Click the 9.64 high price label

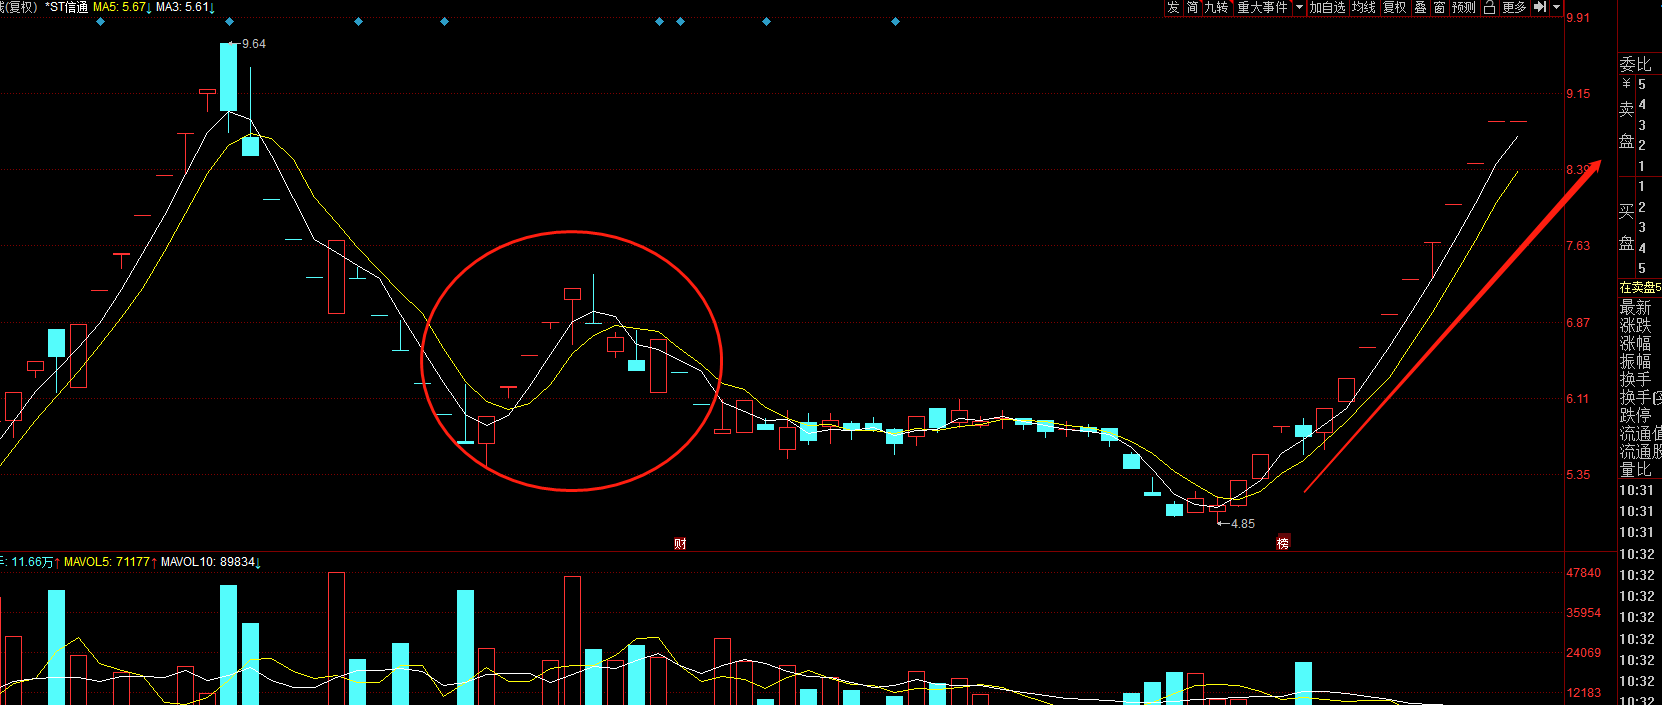pos(254,44)
